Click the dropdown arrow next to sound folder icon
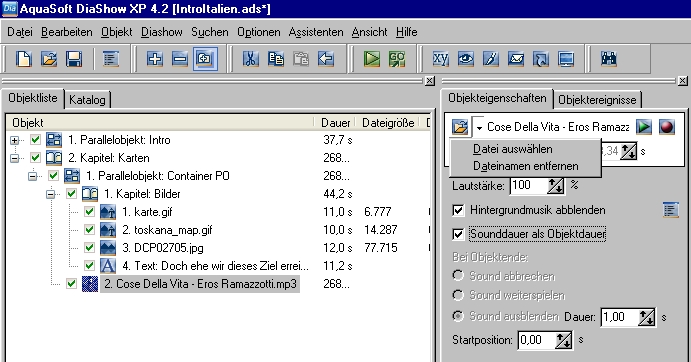 pos(479,128)
